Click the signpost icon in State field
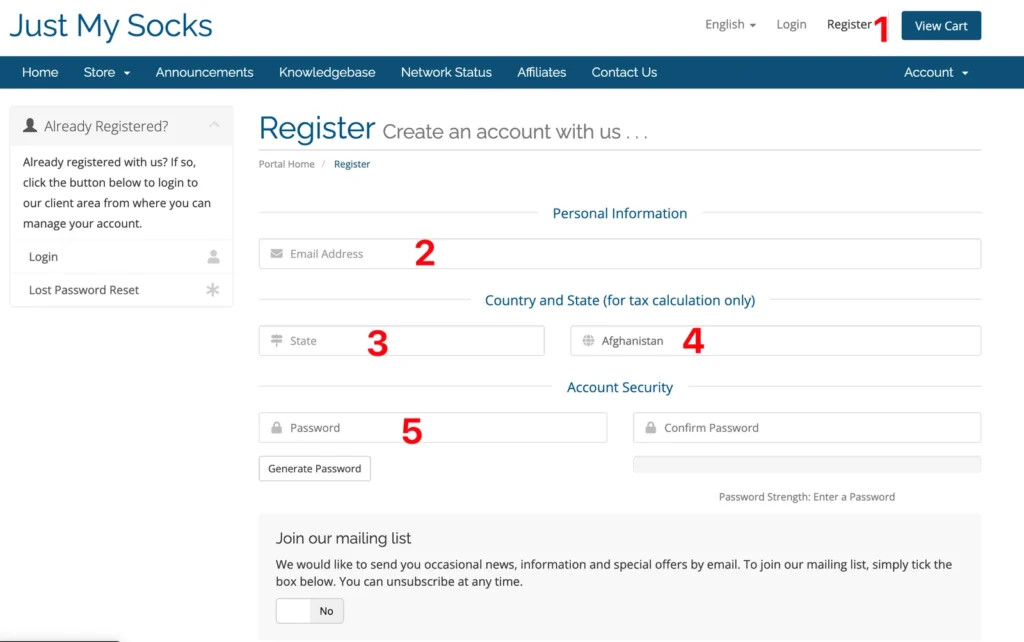The width and height of the screenshot is (1024, 642). 276,340
